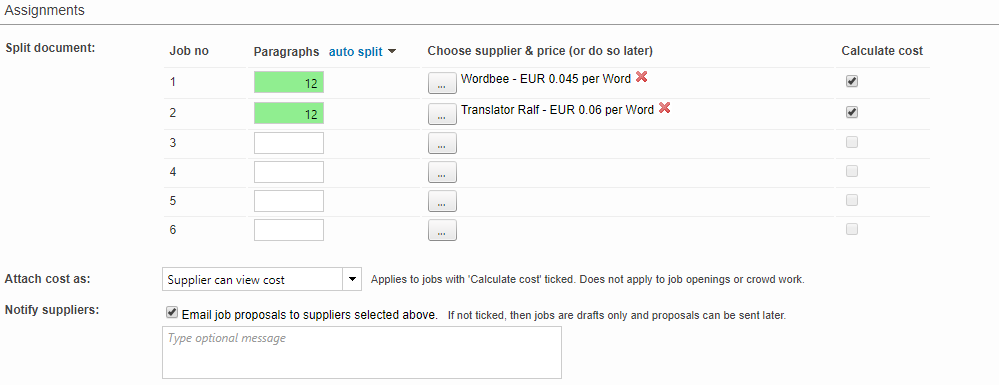Click the Supplier can view cost combo box
The width and height of the screenshot is (999, 385).
(x=262, y=279)
